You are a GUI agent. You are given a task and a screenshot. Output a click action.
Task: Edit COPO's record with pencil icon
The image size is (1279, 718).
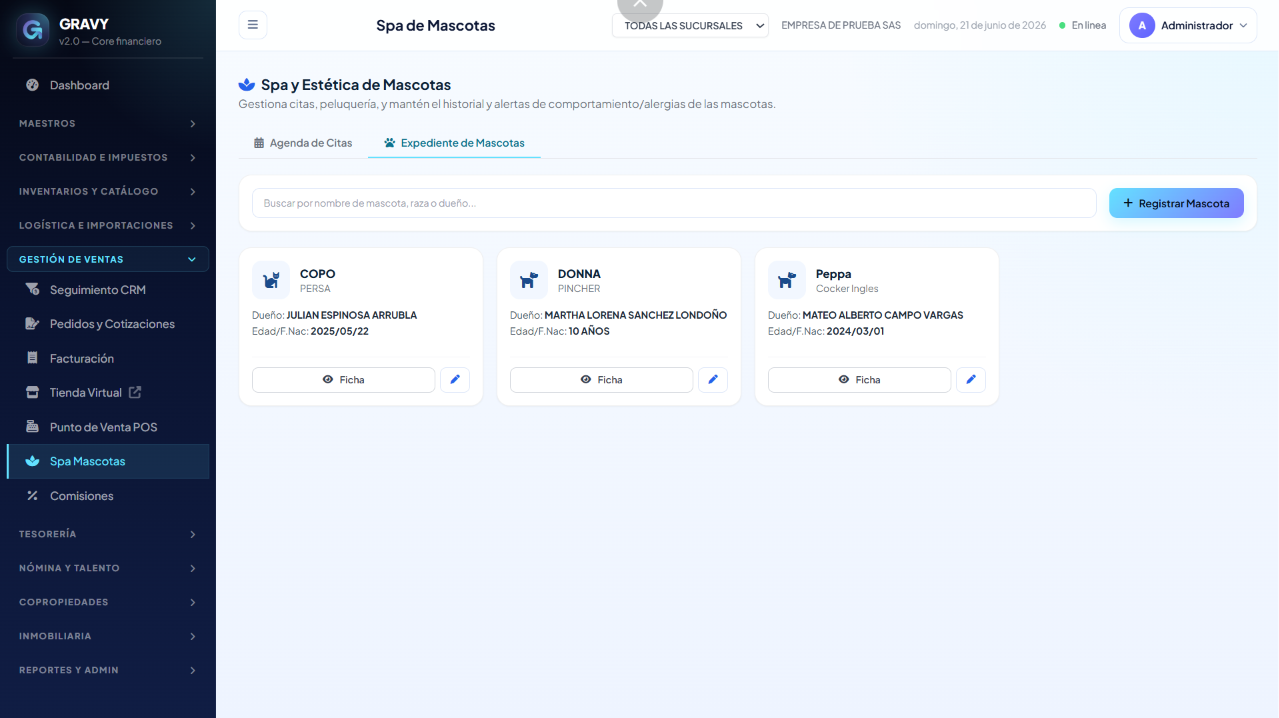click(455, 380)
